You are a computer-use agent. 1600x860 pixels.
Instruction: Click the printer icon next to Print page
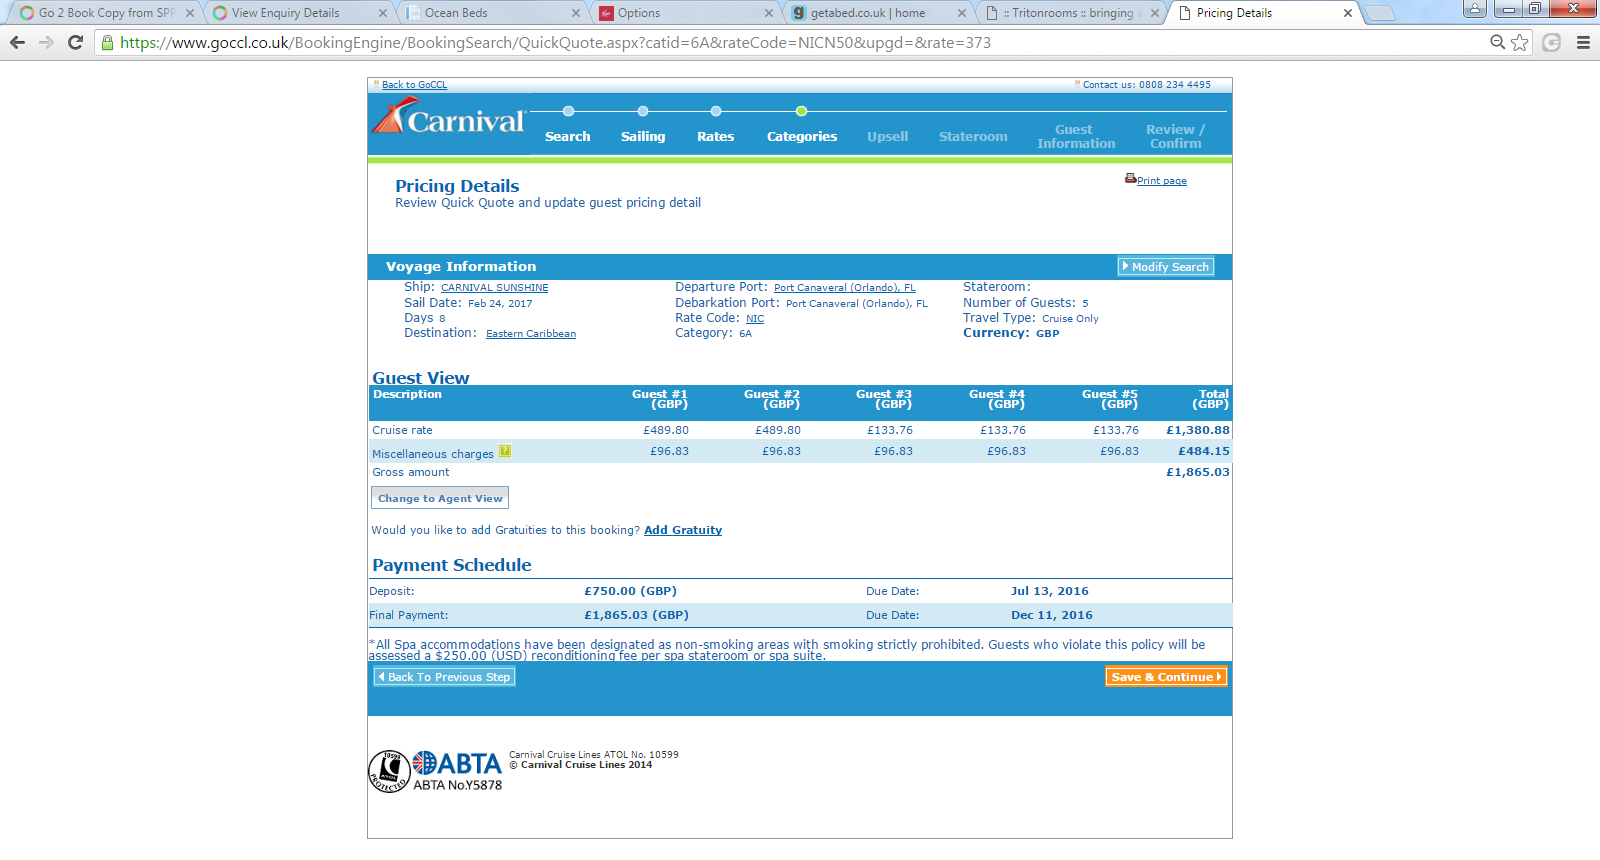[x=1130, y=179]
